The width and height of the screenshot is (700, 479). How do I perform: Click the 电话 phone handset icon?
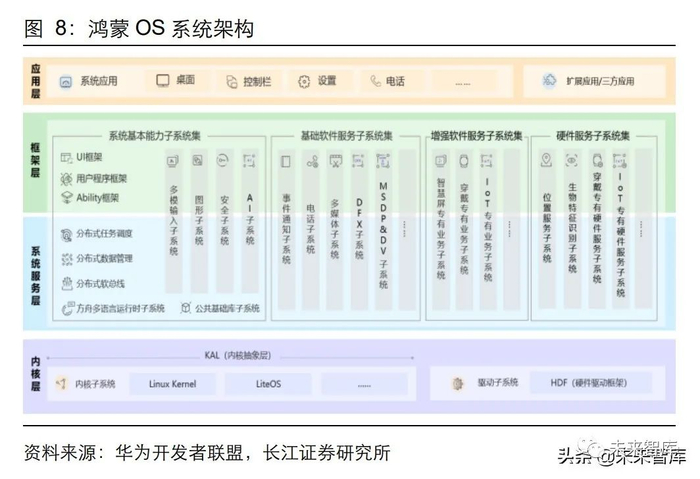[375, 81]
